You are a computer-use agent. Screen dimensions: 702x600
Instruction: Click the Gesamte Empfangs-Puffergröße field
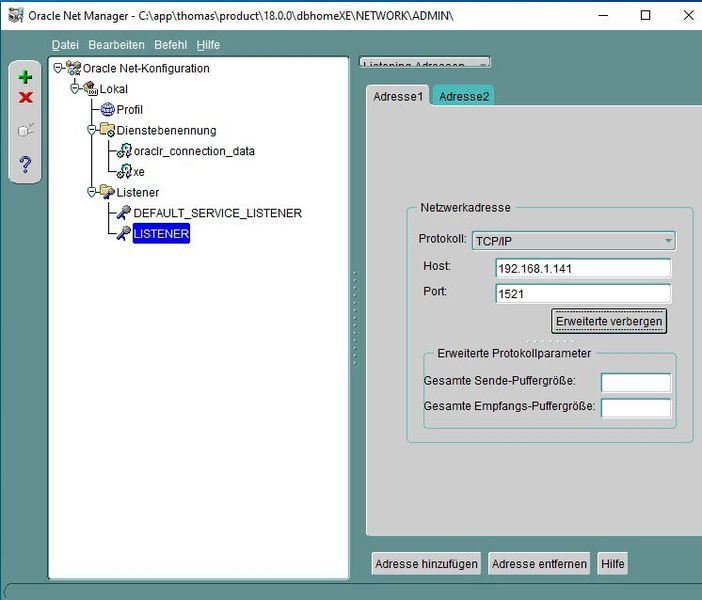point(636,408)
